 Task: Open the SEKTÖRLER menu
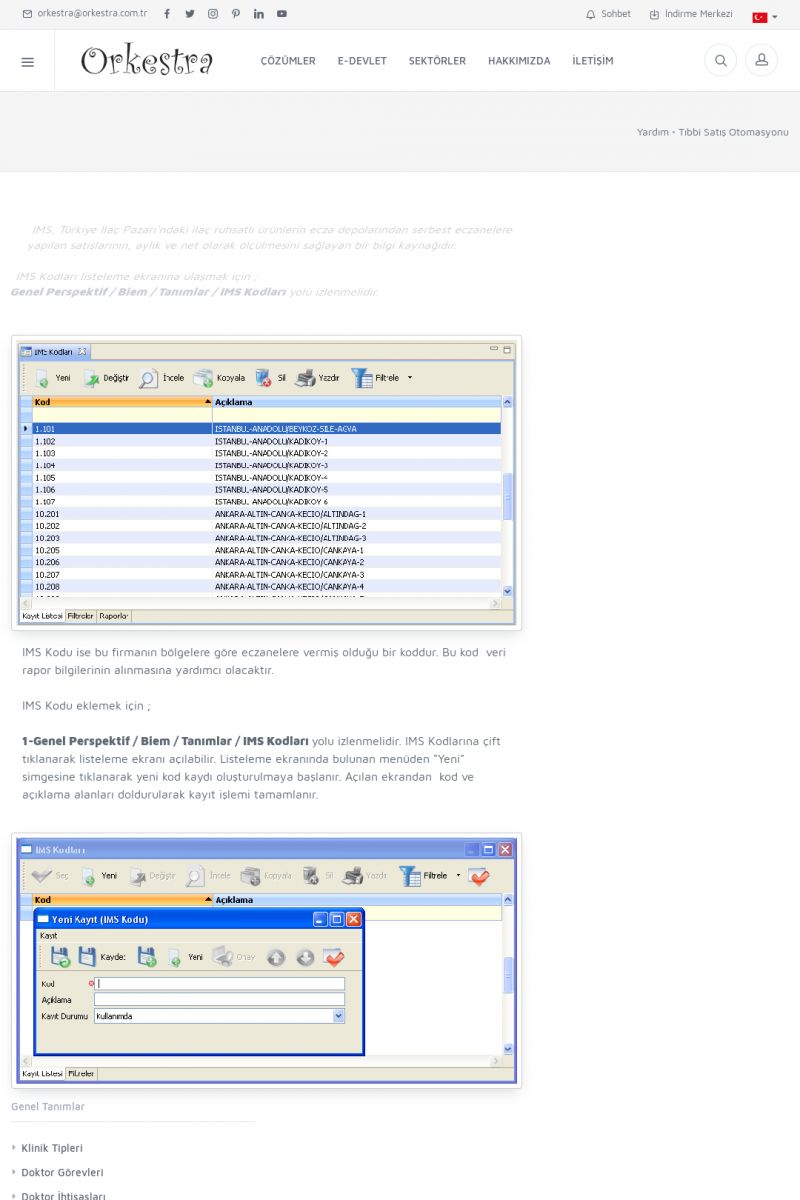(437, 61)
